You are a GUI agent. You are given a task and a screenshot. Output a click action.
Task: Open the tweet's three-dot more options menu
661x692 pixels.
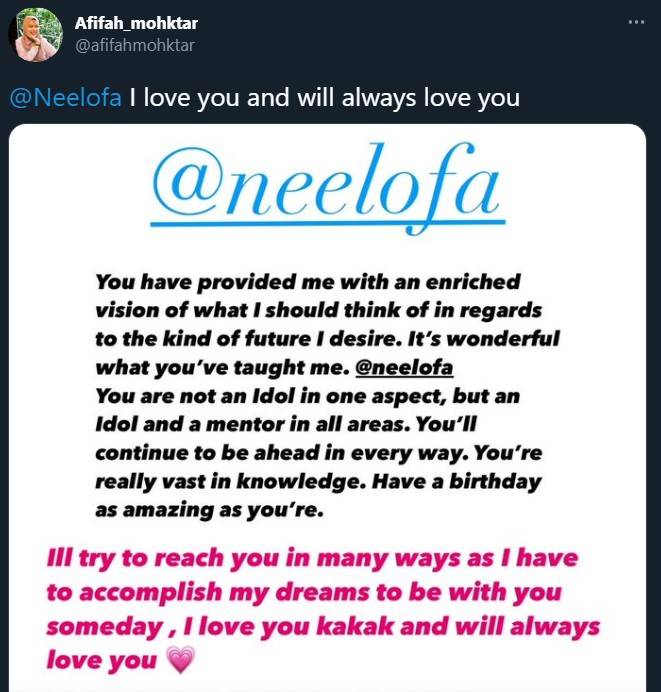(636, 22)
